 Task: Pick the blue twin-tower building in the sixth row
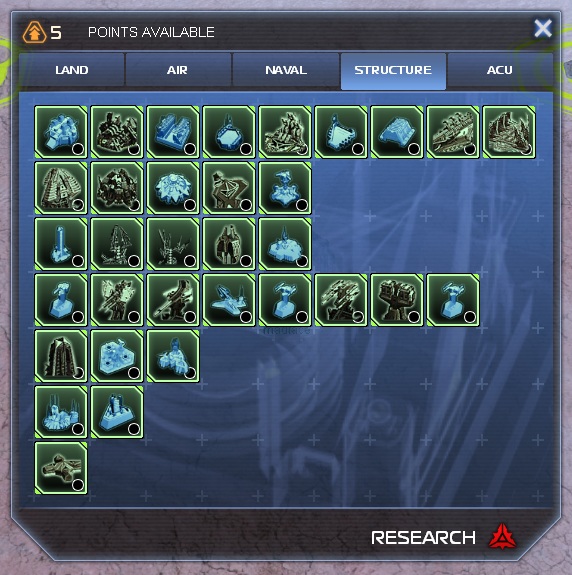coord(117,412)
